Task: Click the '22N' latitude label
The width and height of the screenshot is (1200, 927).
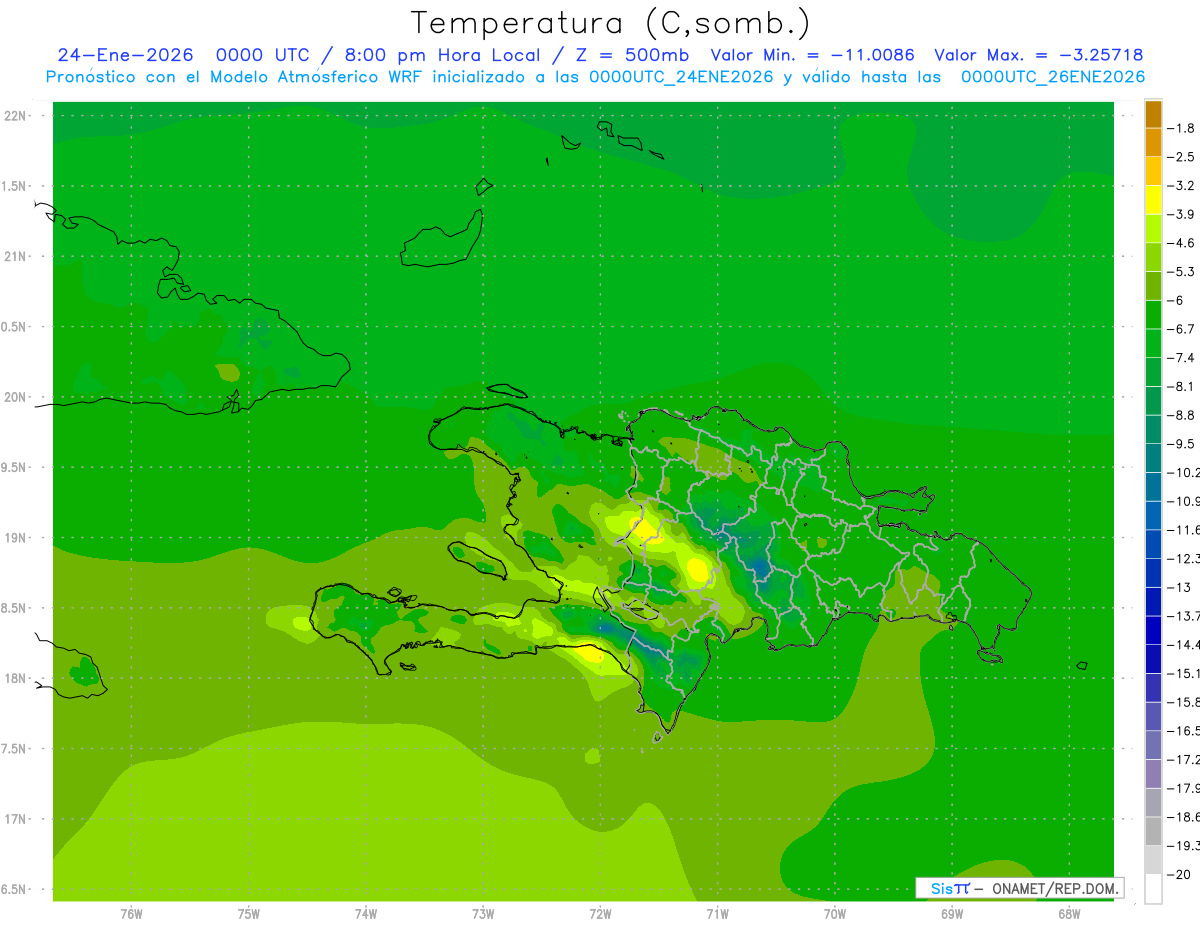Action: tap(16, 116)
